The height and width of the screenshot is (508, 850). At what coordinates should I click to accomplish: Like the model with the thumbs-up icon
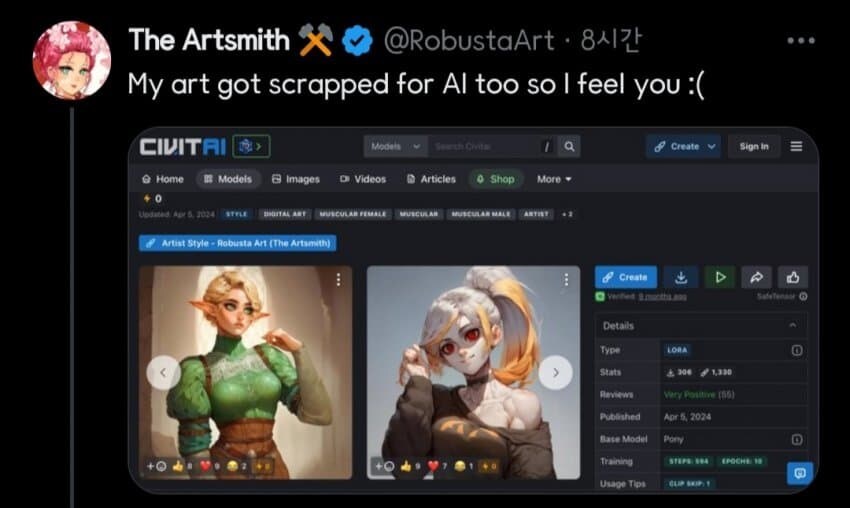coord(793,277)
